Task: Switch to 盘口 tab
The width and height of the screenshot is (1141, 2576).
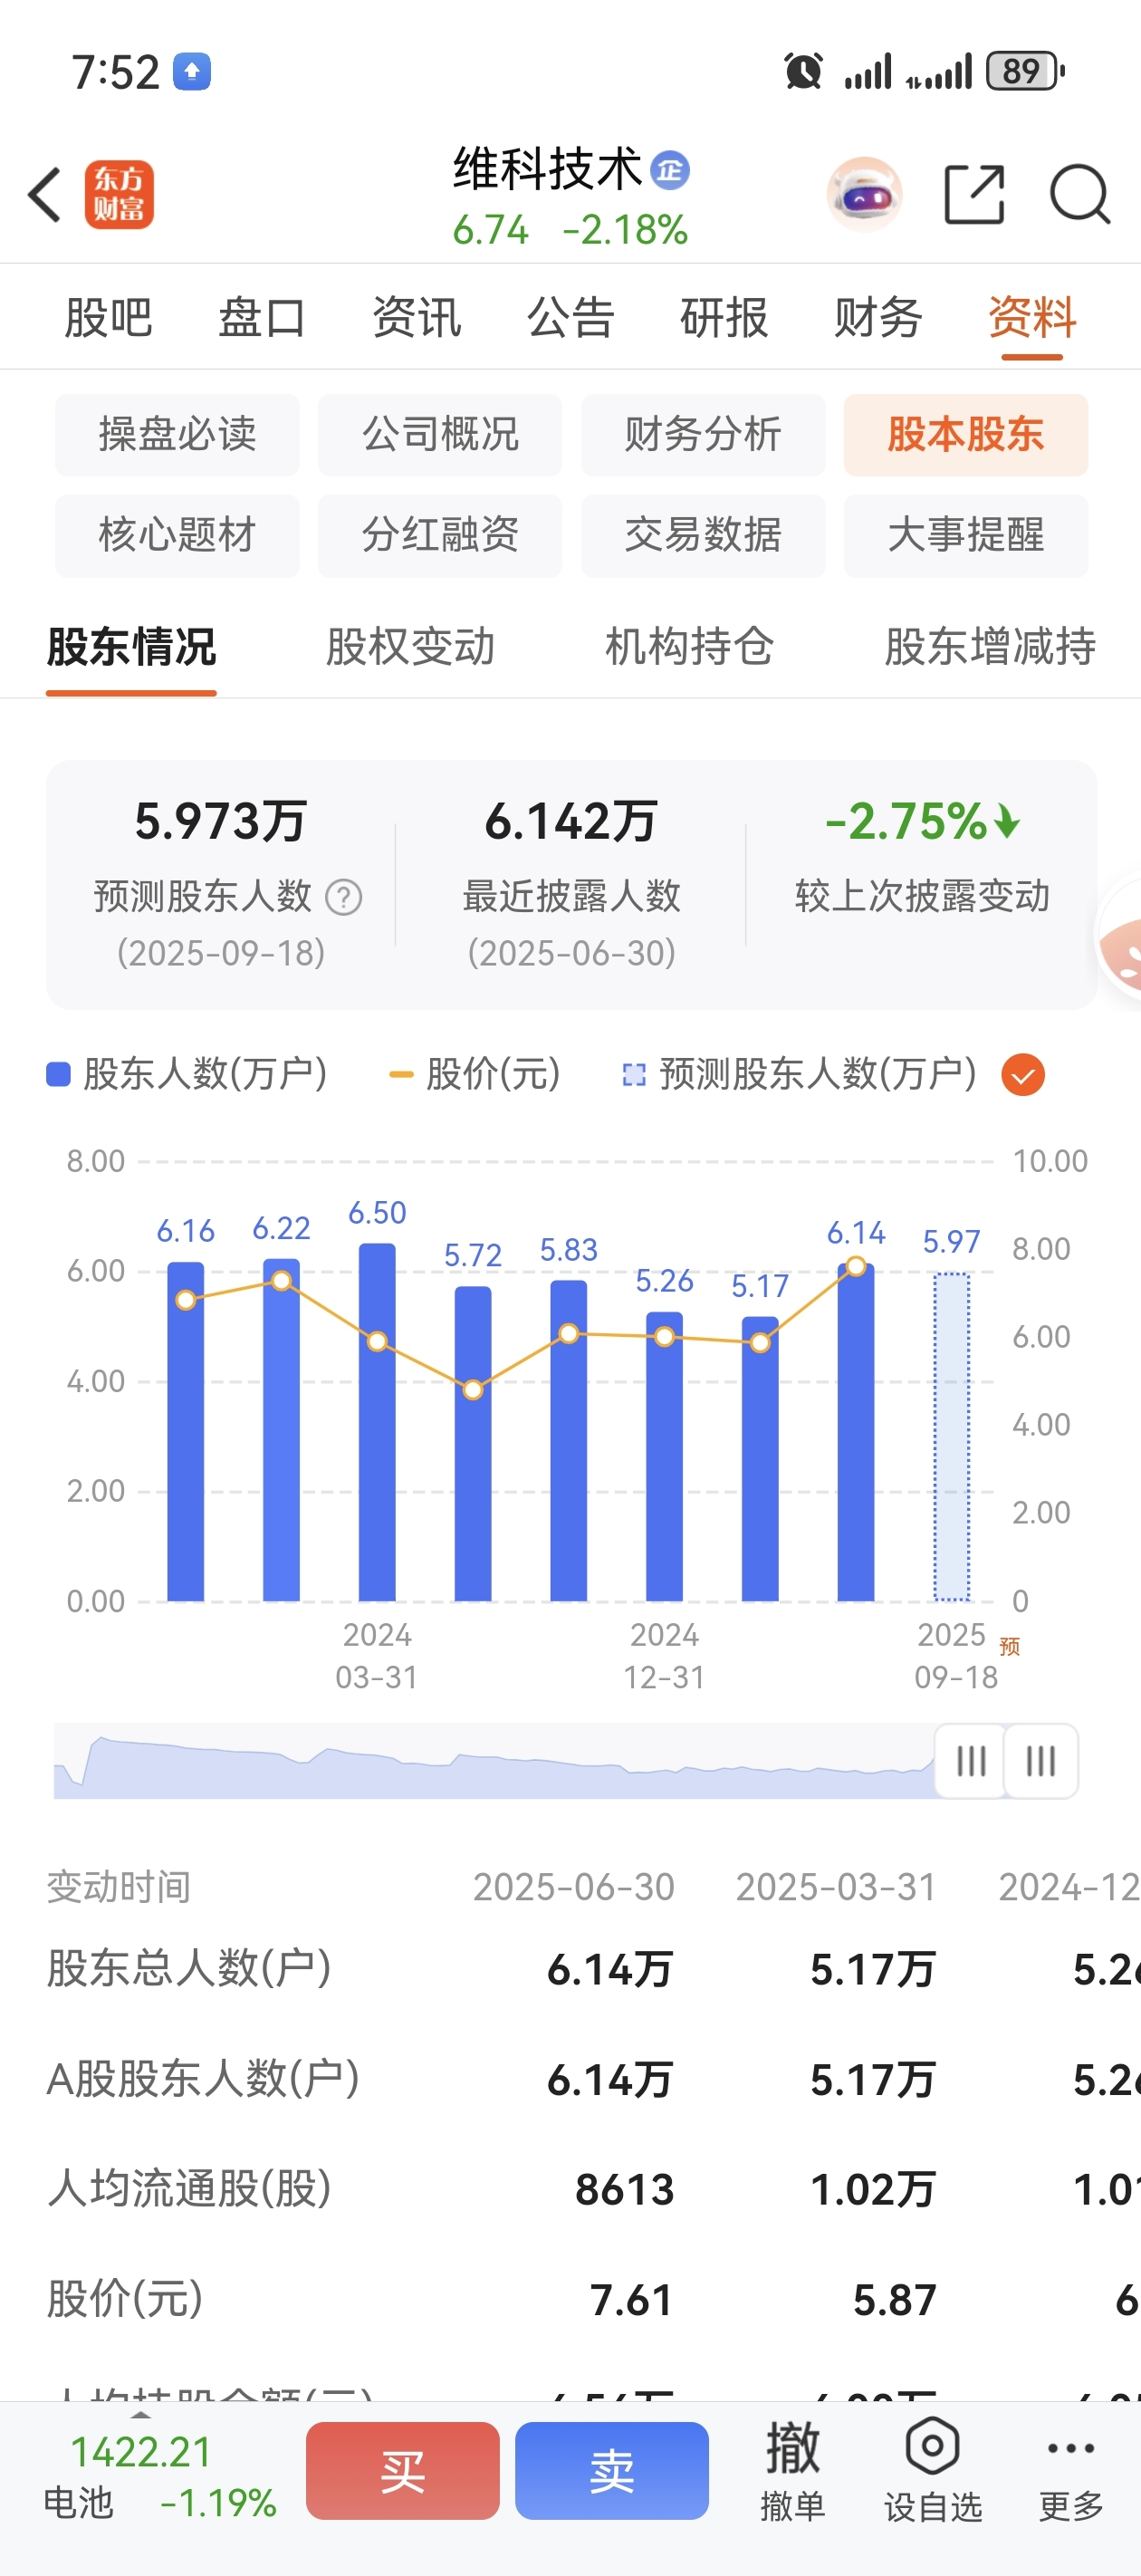Action: point(262,318)
